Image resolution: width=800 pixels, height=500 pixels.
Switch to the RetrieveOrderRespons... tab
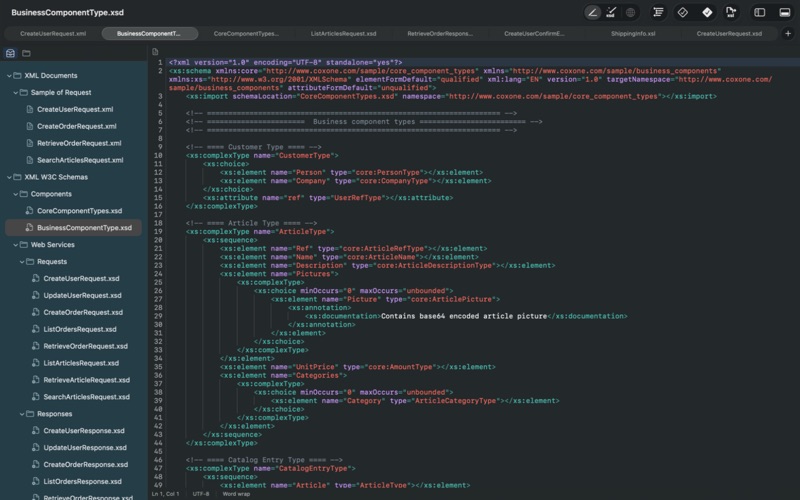440,34
